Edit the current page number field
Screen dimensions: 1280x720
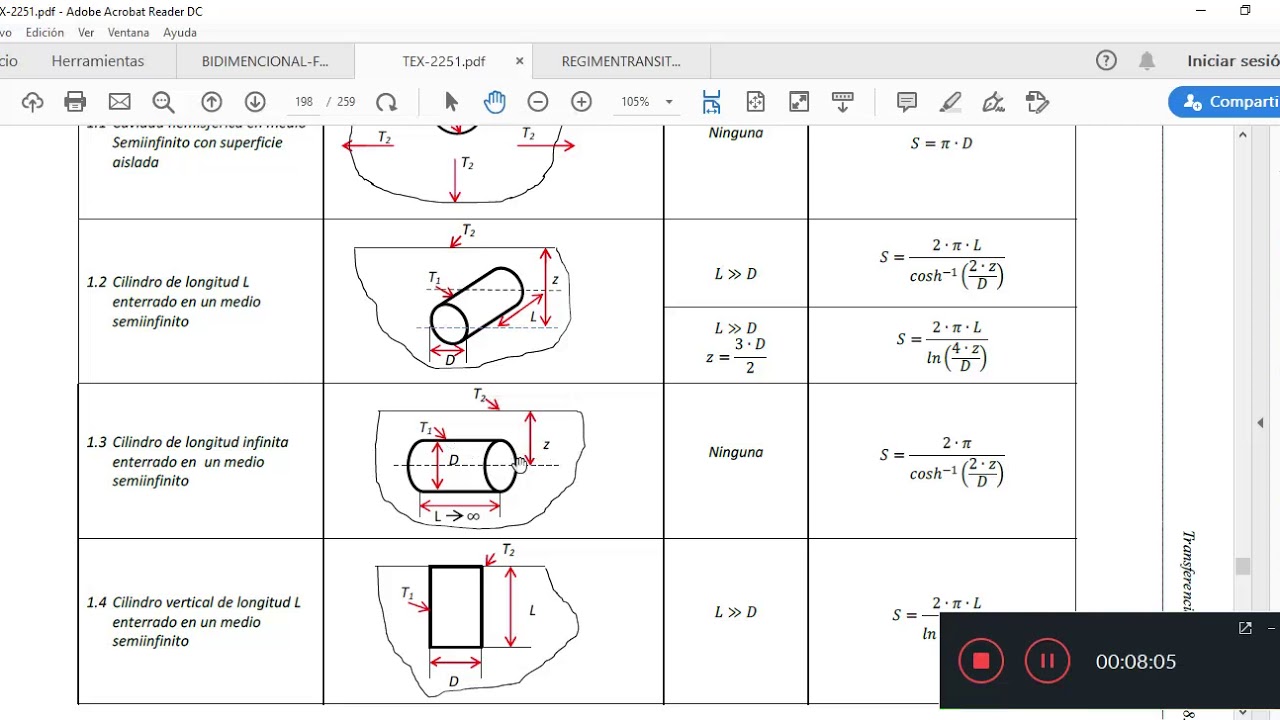(304, 102)
